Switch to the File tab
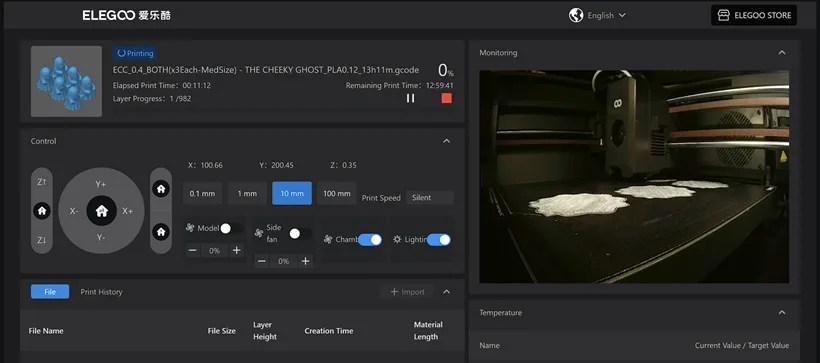 point(50,292)
